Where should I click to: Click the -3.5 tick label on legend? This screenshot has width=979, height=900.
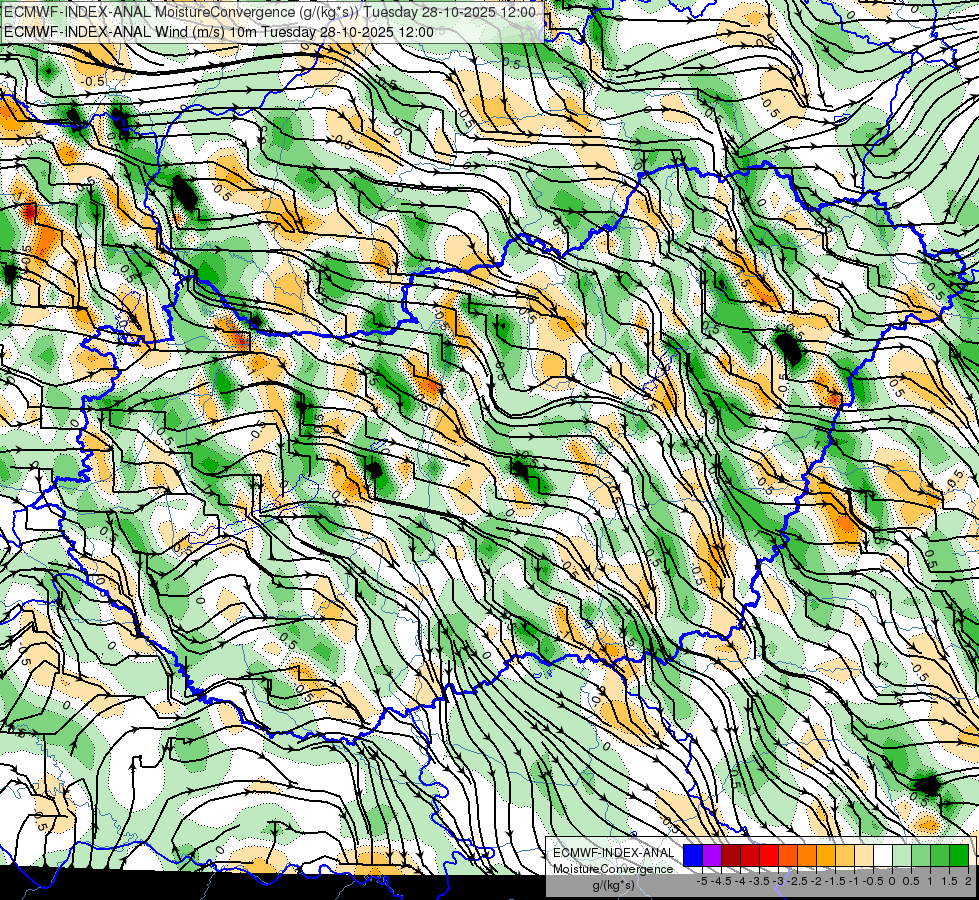[761, 881]
